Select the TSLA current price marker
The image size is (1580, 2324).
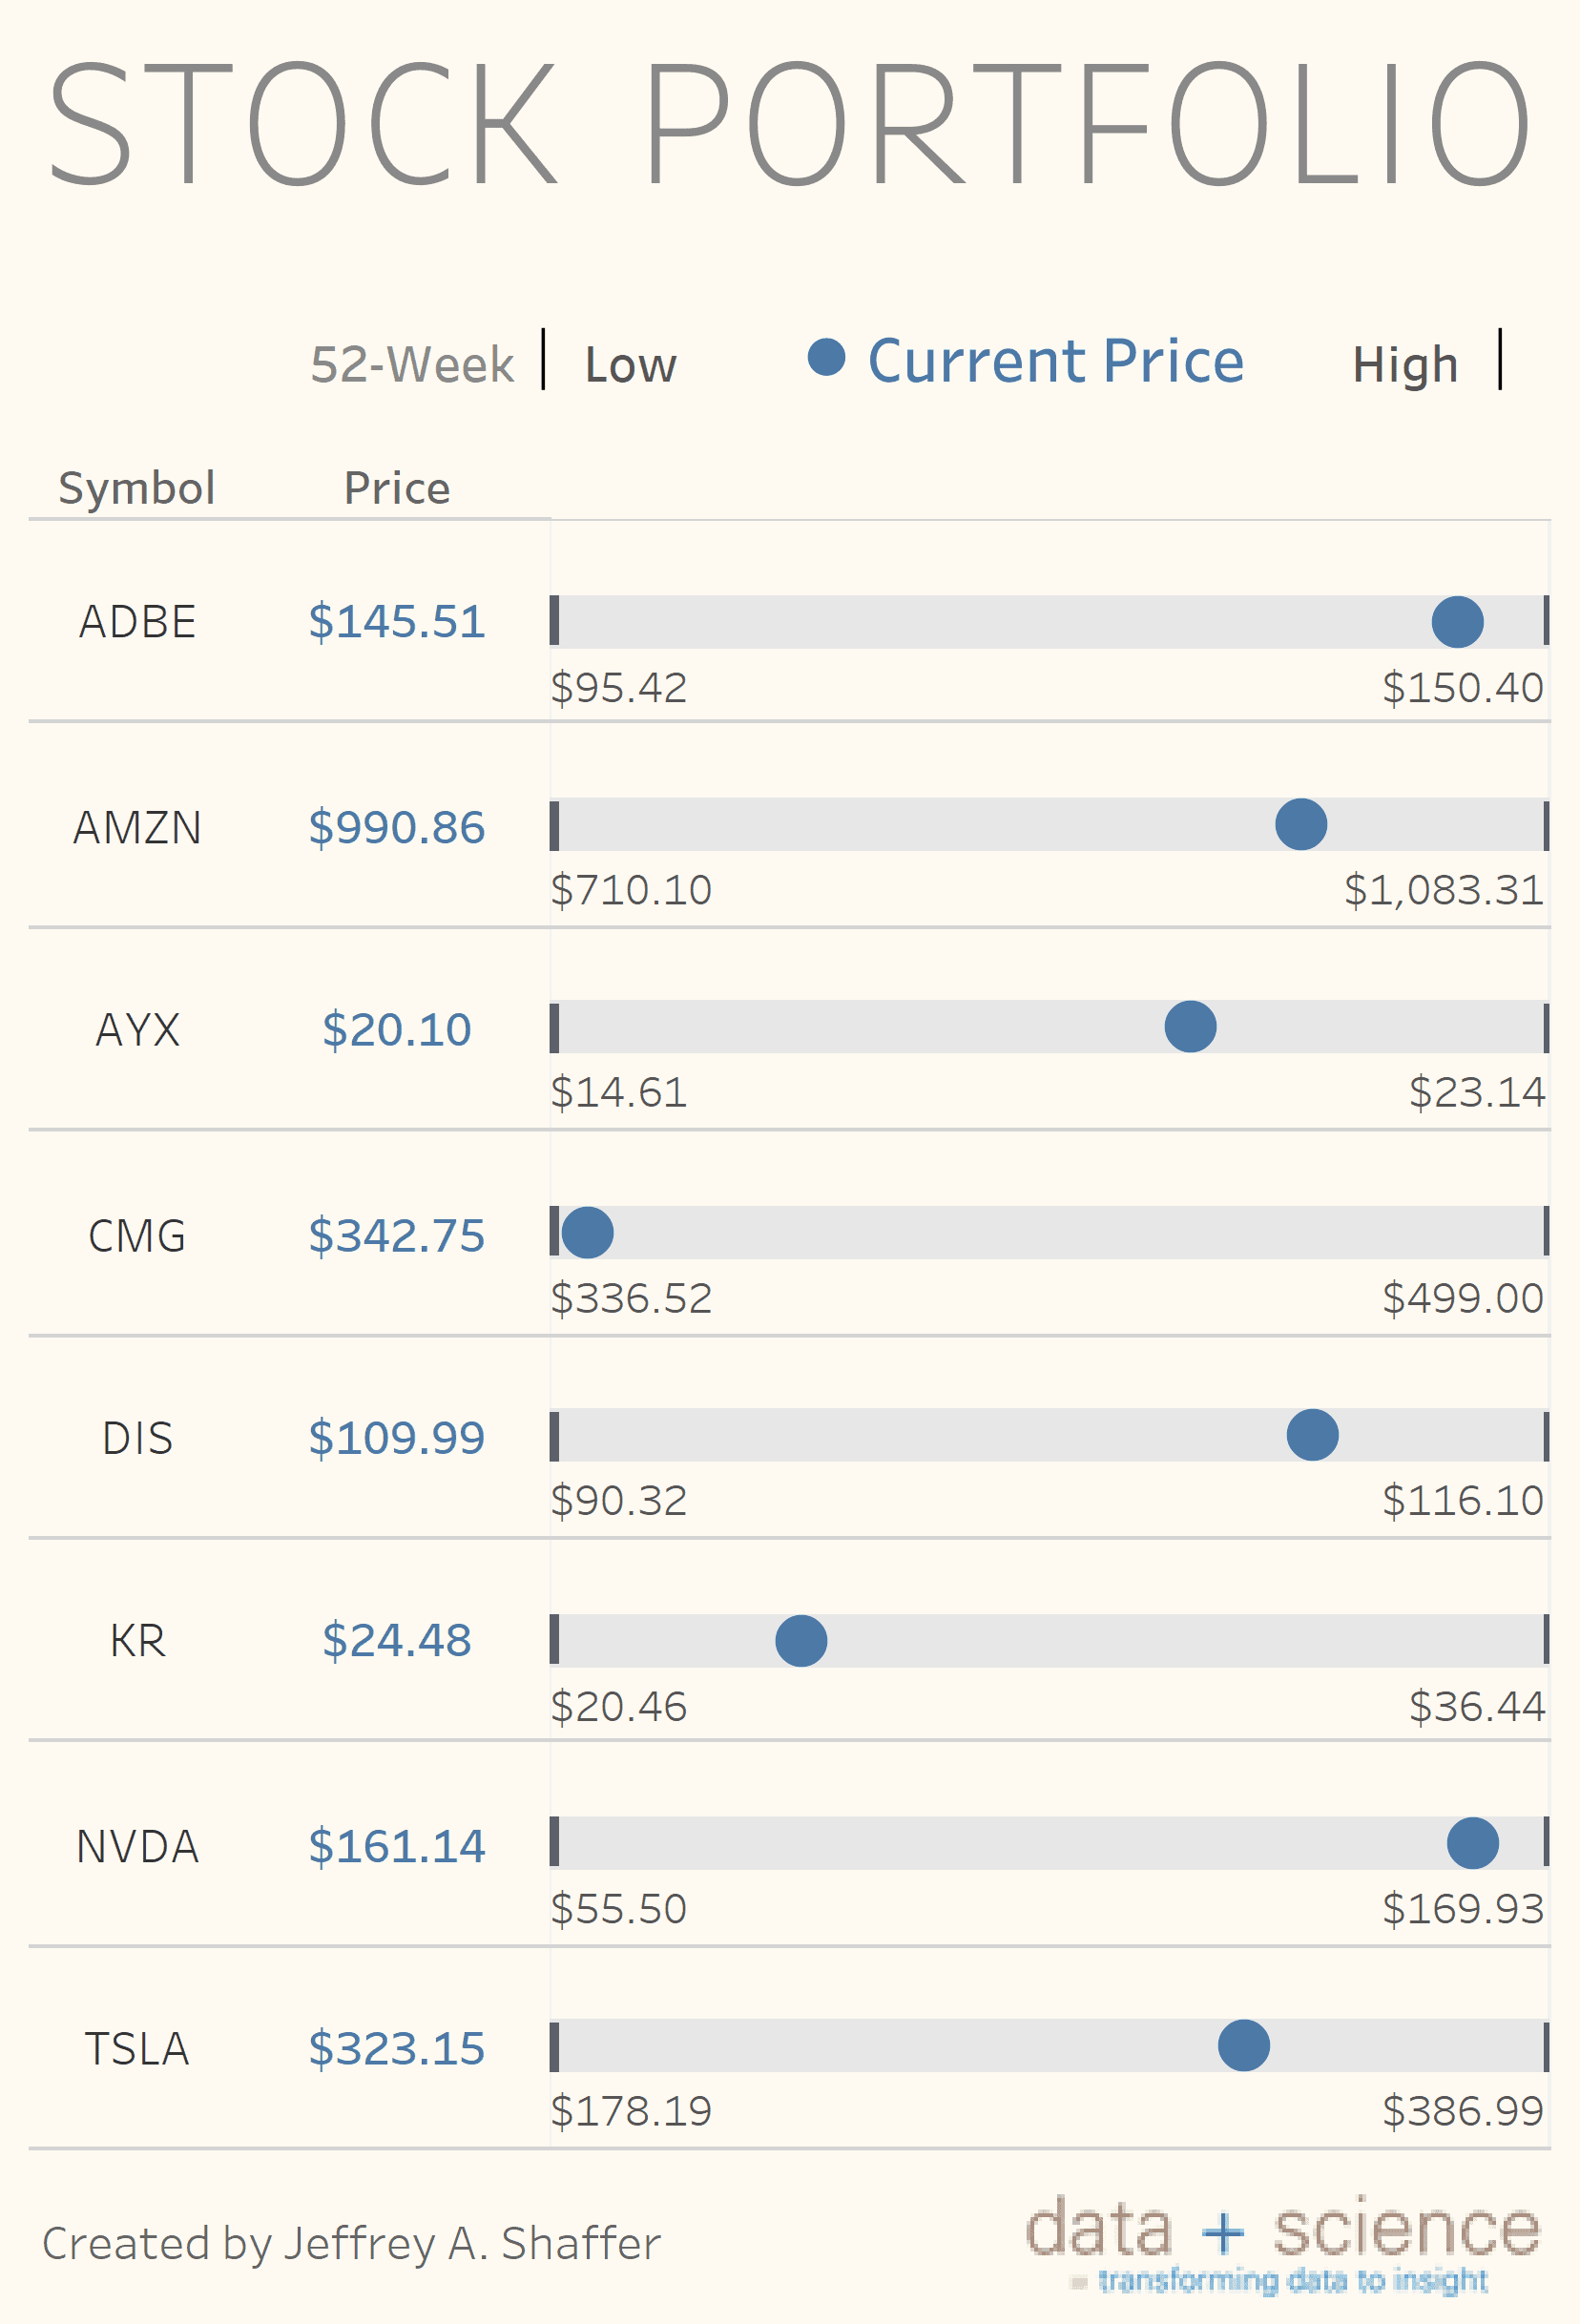tap(1244, 2045)
